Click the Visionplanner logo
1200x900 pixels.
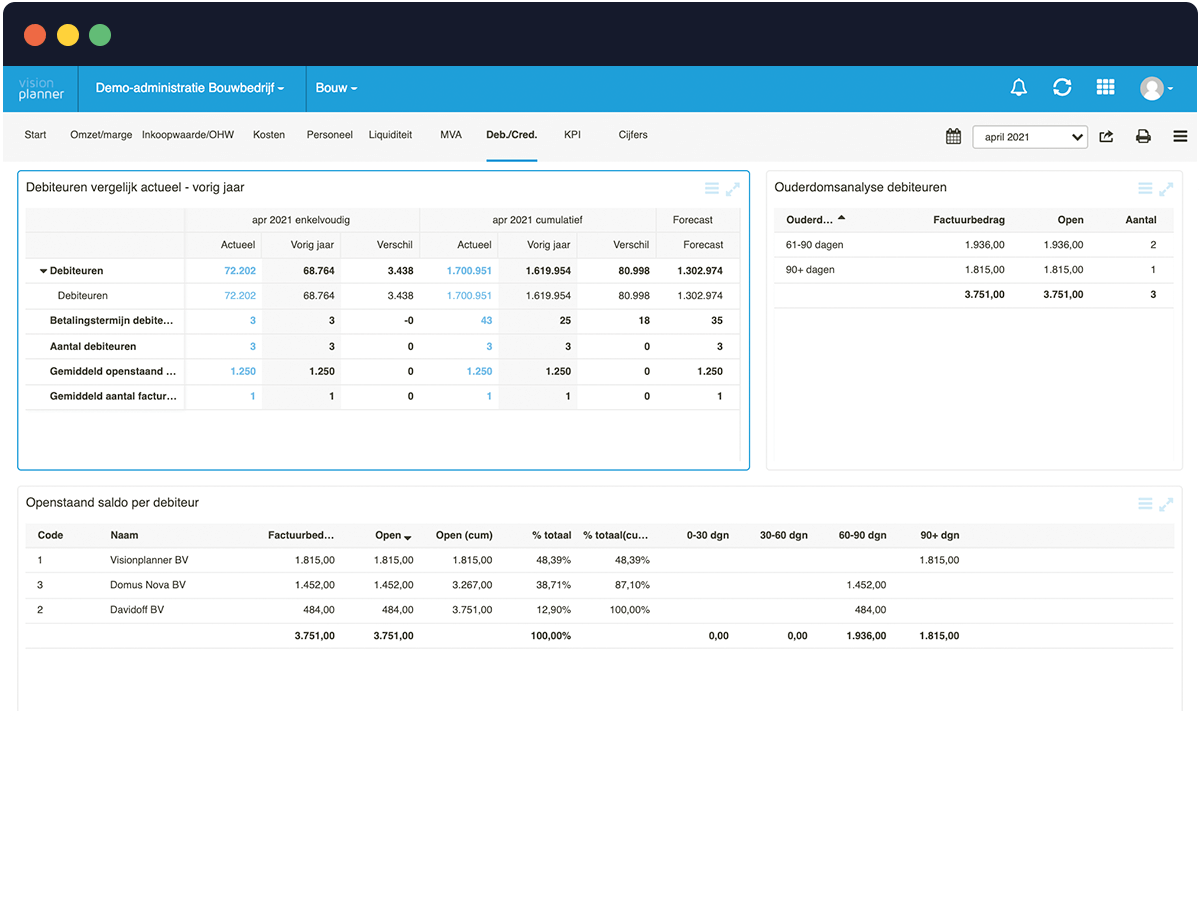[41, 88]
